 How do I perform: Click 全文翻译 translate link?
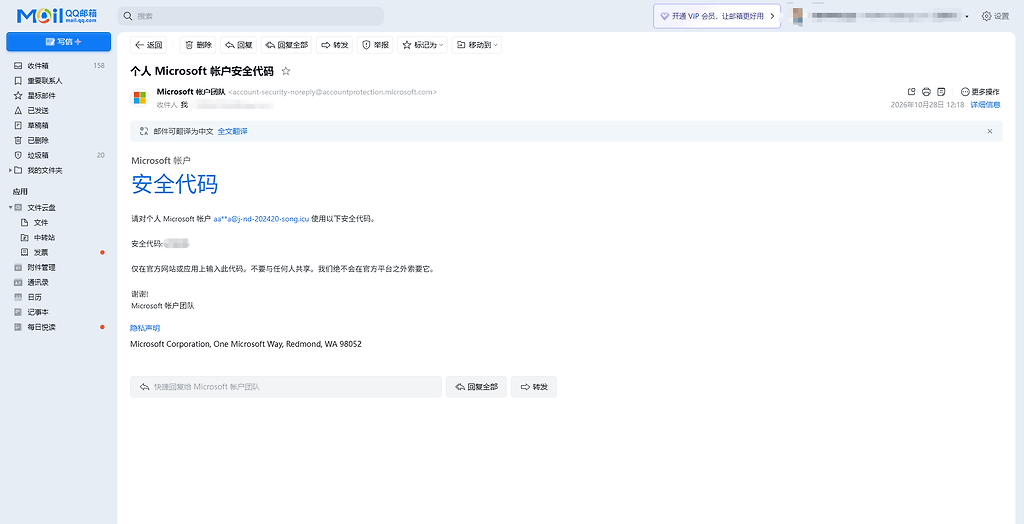tap(232, 131)
